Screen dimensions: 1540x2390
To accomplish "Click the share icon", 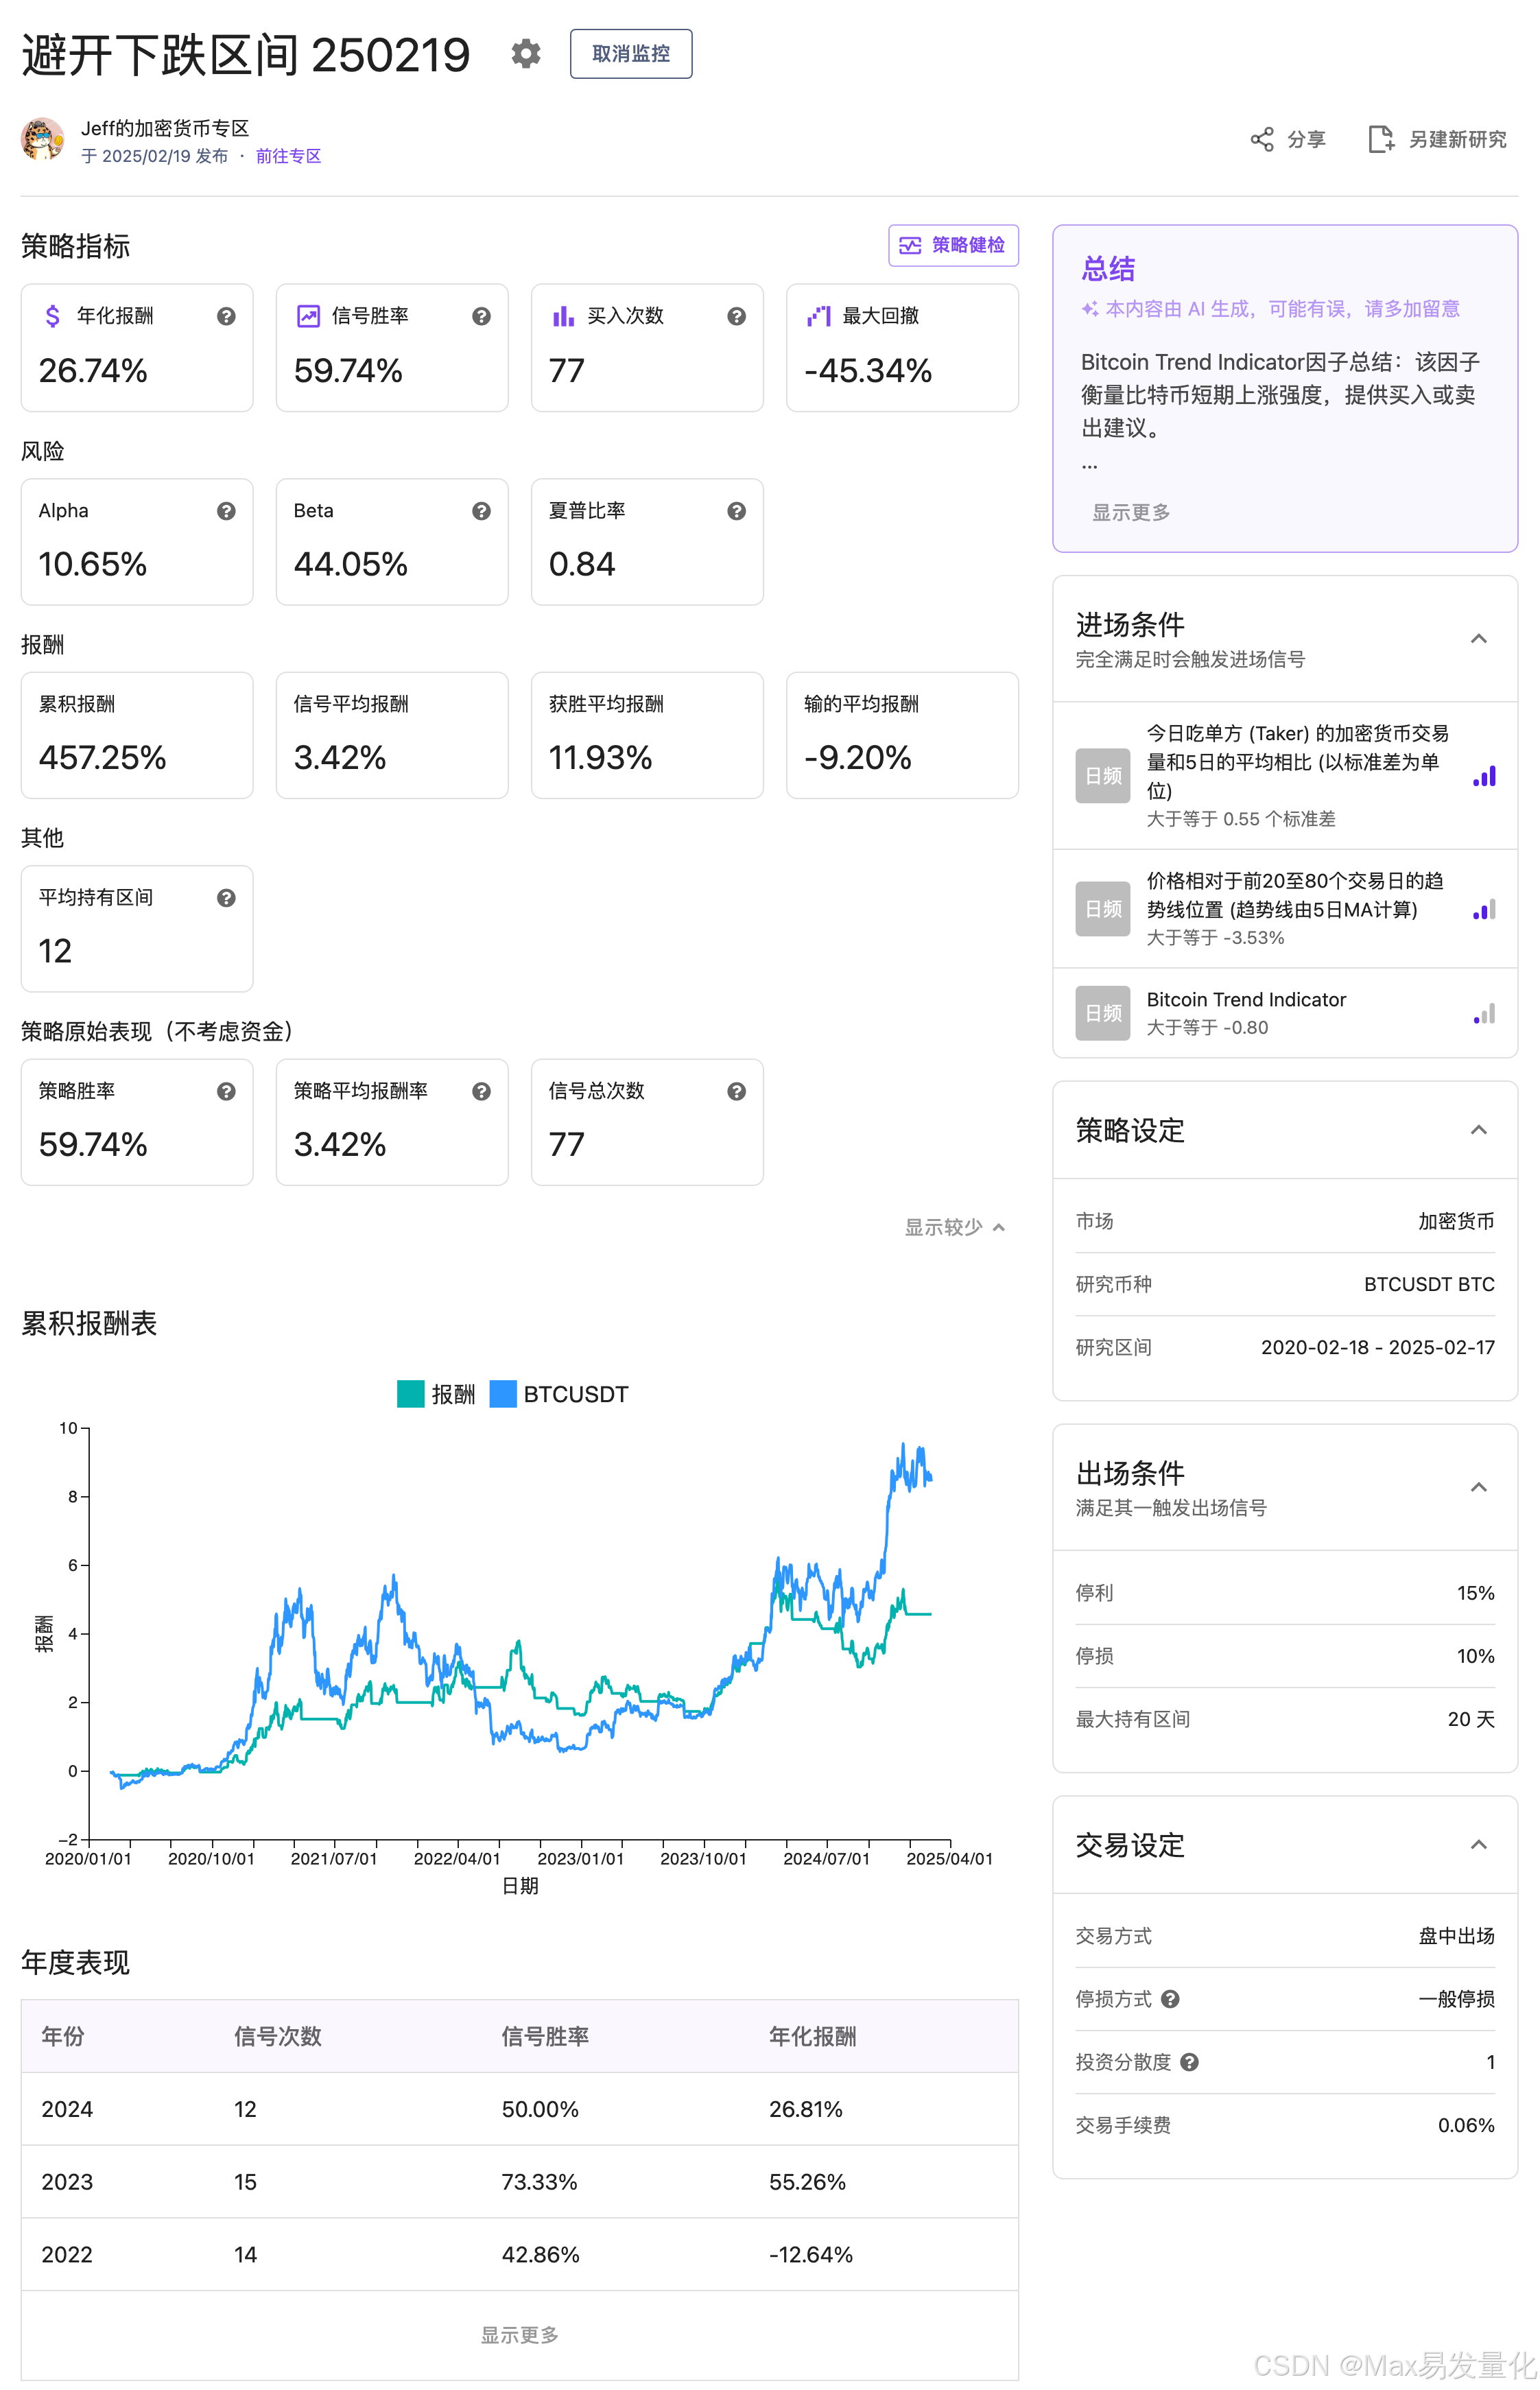I will [x=1262, y=139].
